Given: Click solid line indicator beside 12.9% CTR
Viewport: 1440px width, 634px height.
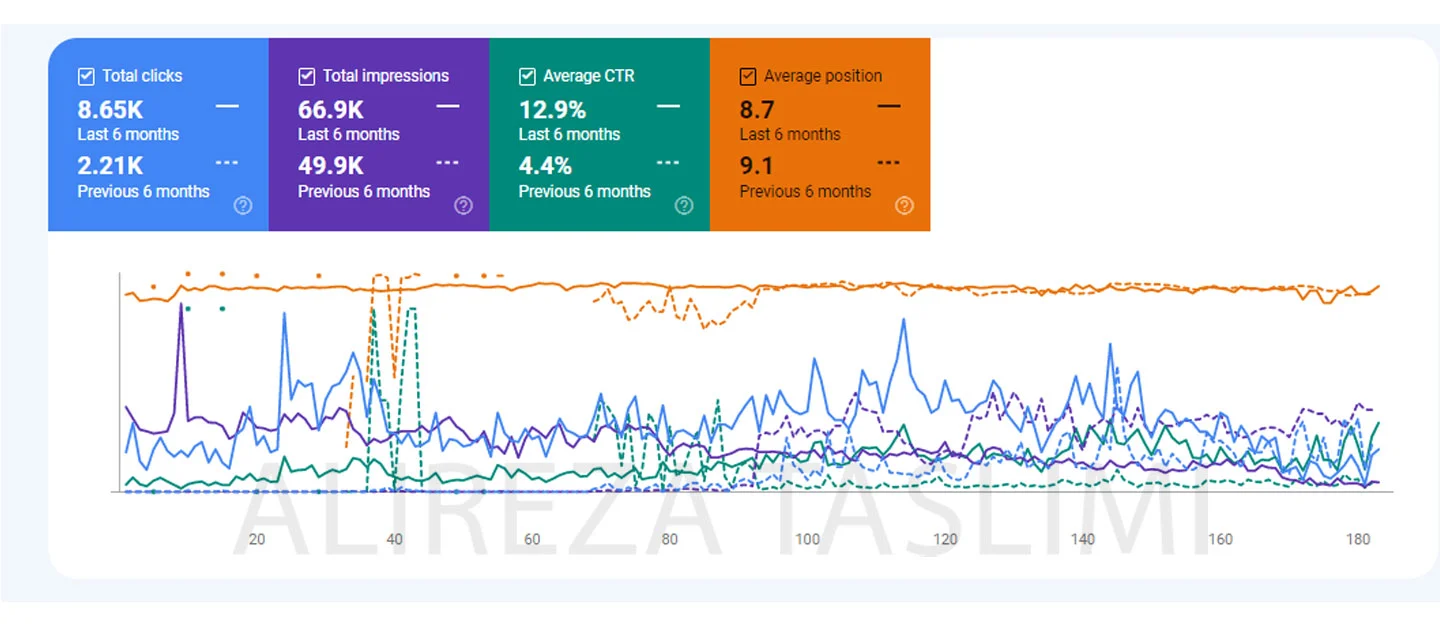Looking at the screenshot, I should 668,106.
